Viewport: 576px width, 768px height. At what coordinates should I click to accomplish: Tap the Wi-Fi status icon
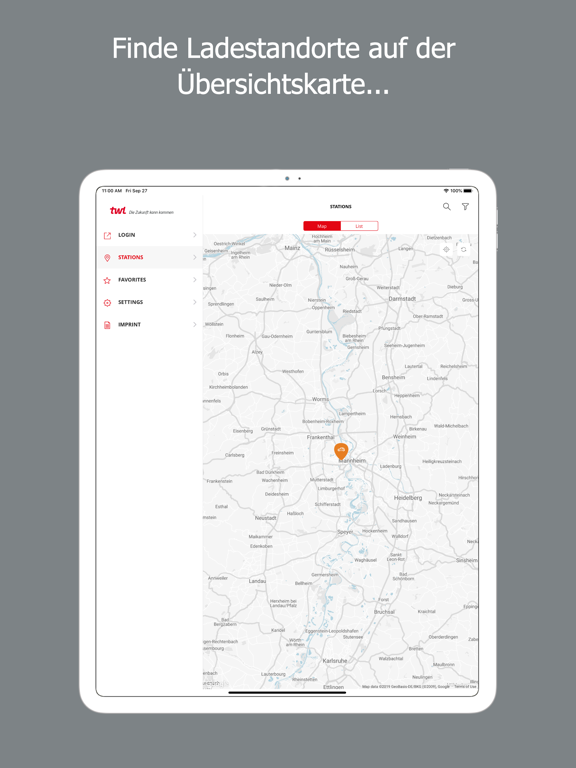[446, 191]
